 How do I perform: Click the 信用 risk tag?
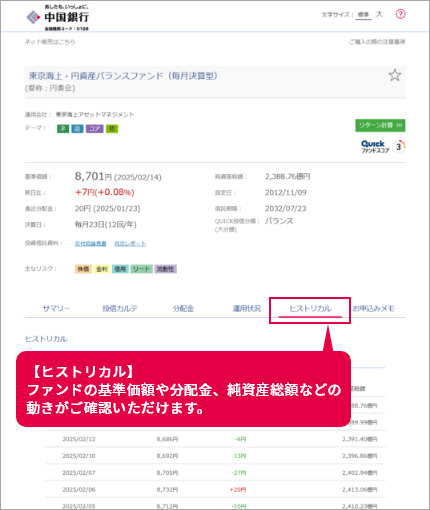point(120,269)
